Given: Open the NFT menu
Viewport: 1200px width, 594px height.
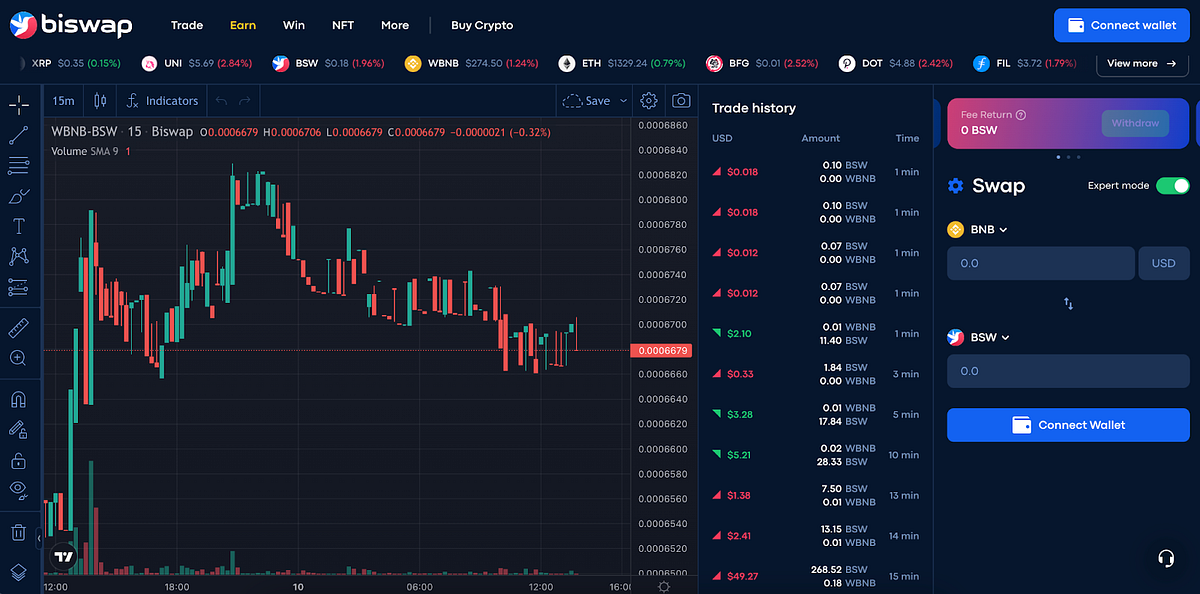Looking at the screenshot, I should coord(343,25).
